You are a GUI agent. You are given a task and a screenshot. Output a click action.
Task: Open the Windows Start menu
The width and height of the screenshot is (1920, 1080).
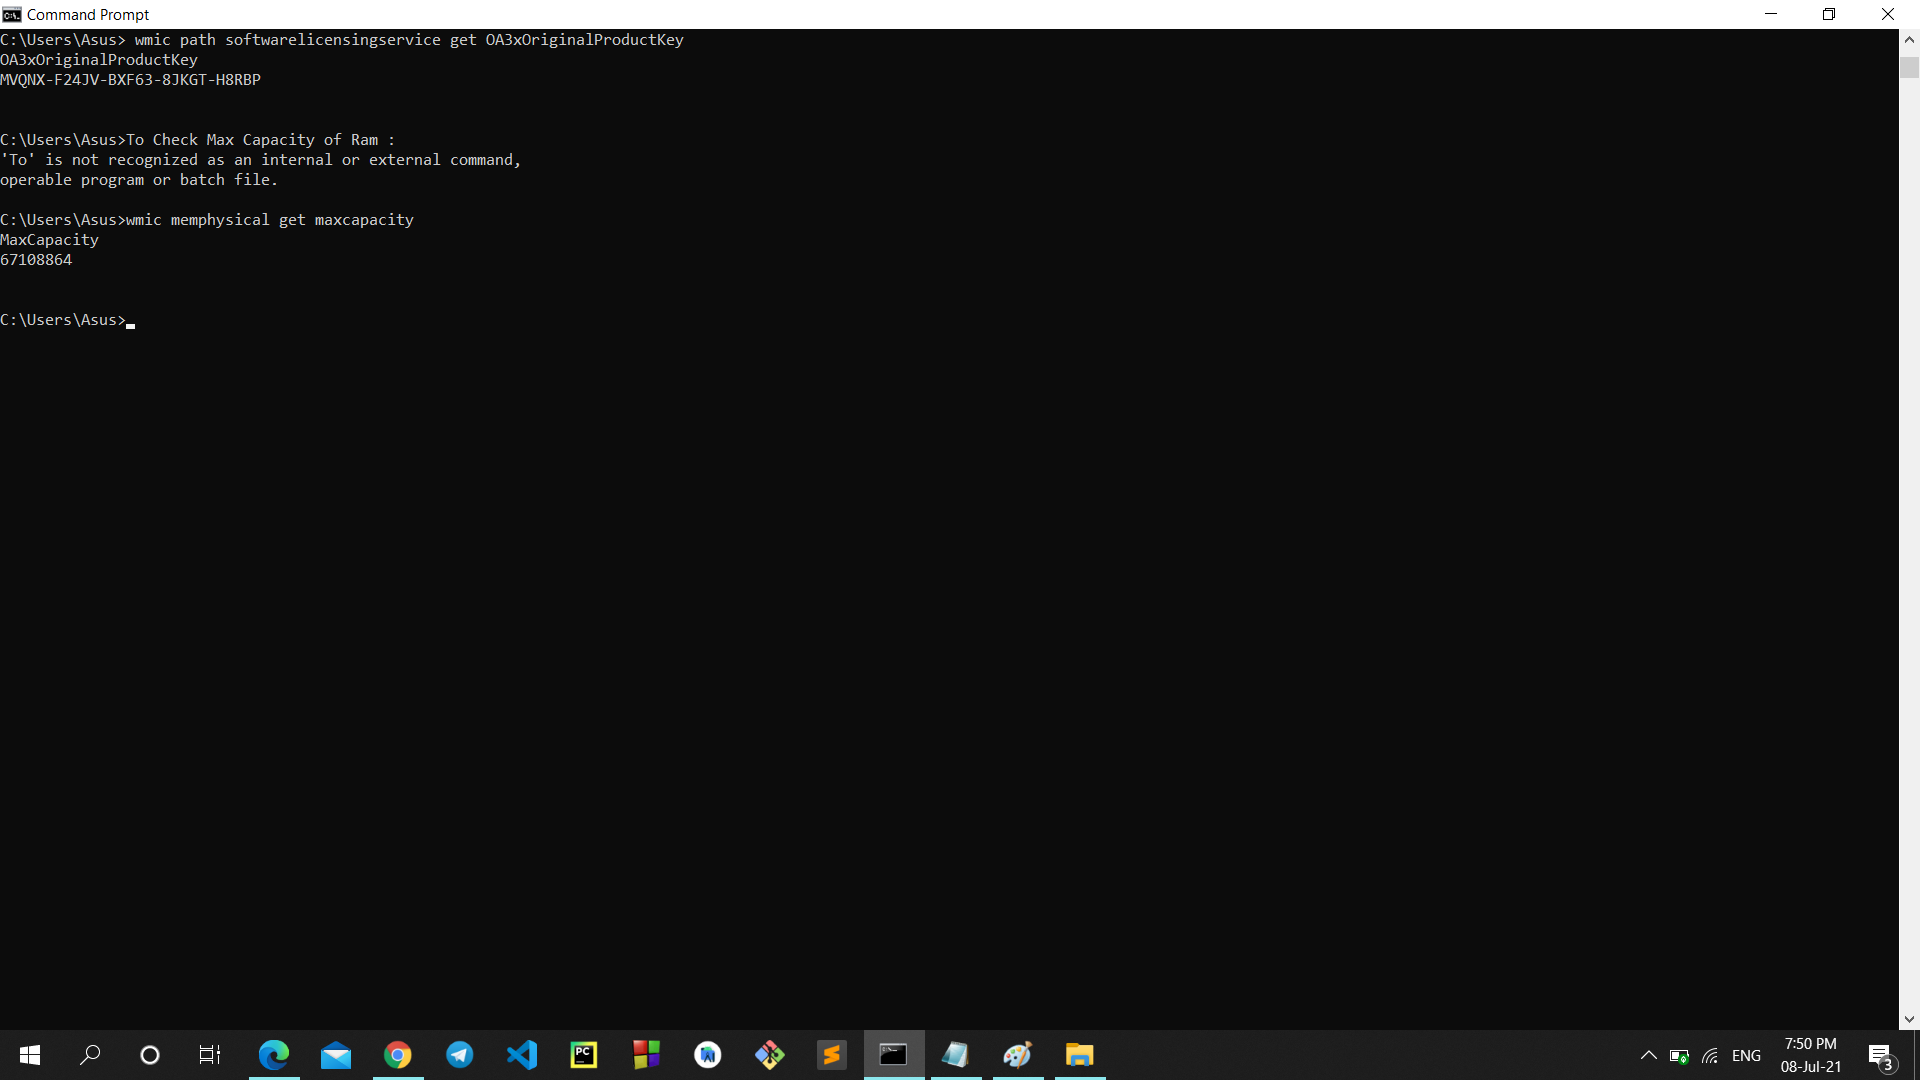pyautogui.click(x=30, y=1055)
